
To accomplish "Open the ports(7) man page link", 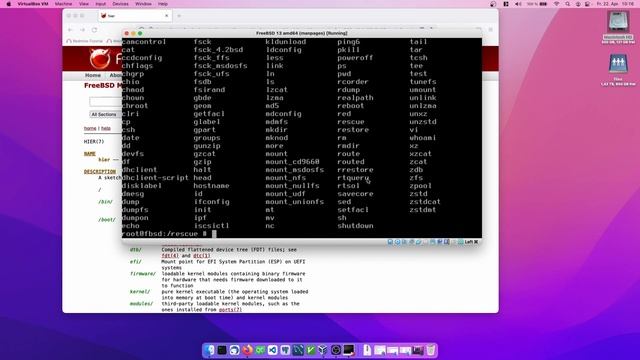I will click(230, 309).
